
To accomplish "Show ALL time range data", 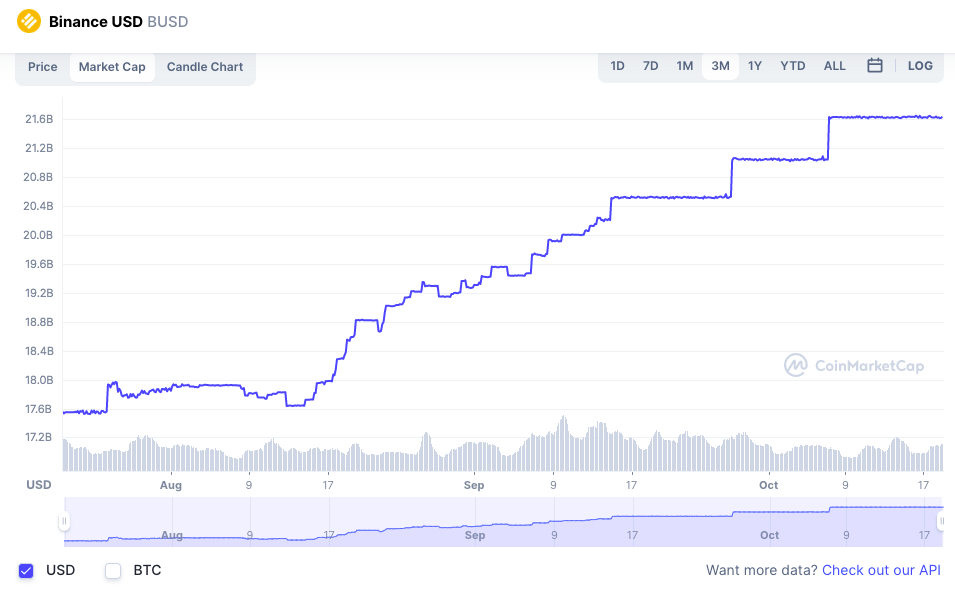I will click(834, 66).
